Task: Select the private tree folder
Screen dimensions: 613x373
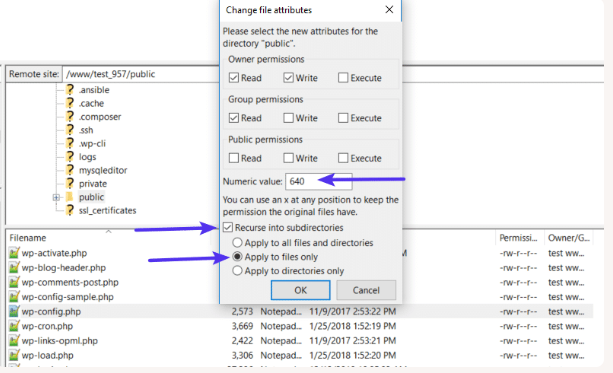Action: point(93,184)
